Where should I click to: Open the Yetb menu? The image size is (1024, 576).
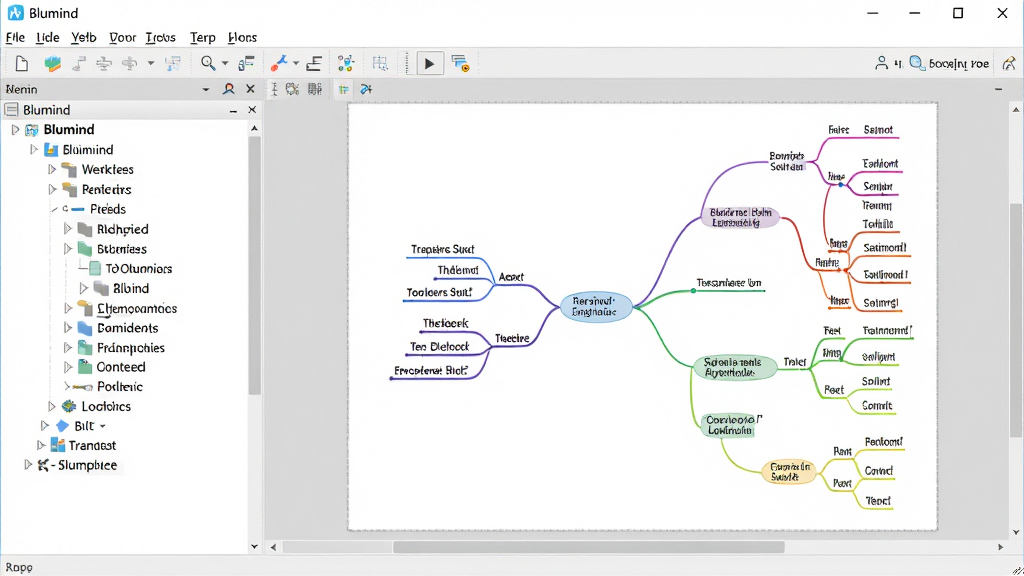pos(84,37)
